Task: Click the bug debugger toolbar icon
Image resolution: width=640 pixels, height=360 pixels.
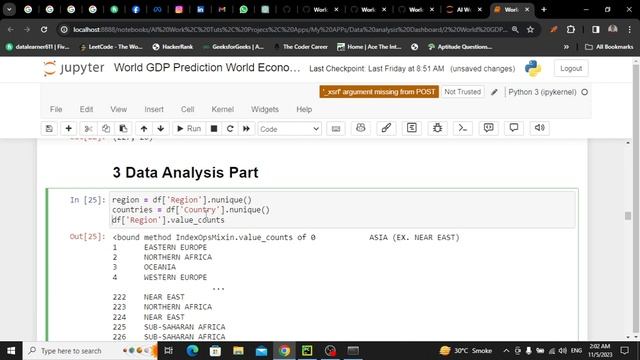Action: pos(438,128)
